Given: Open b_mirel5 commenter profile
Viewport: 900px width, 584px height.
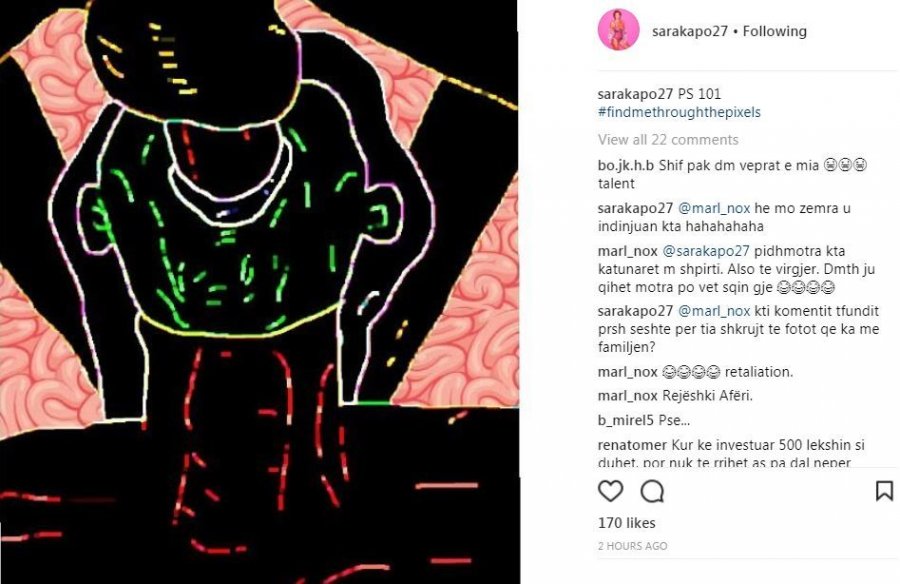Looking at the screenshot, I should 626,420.
